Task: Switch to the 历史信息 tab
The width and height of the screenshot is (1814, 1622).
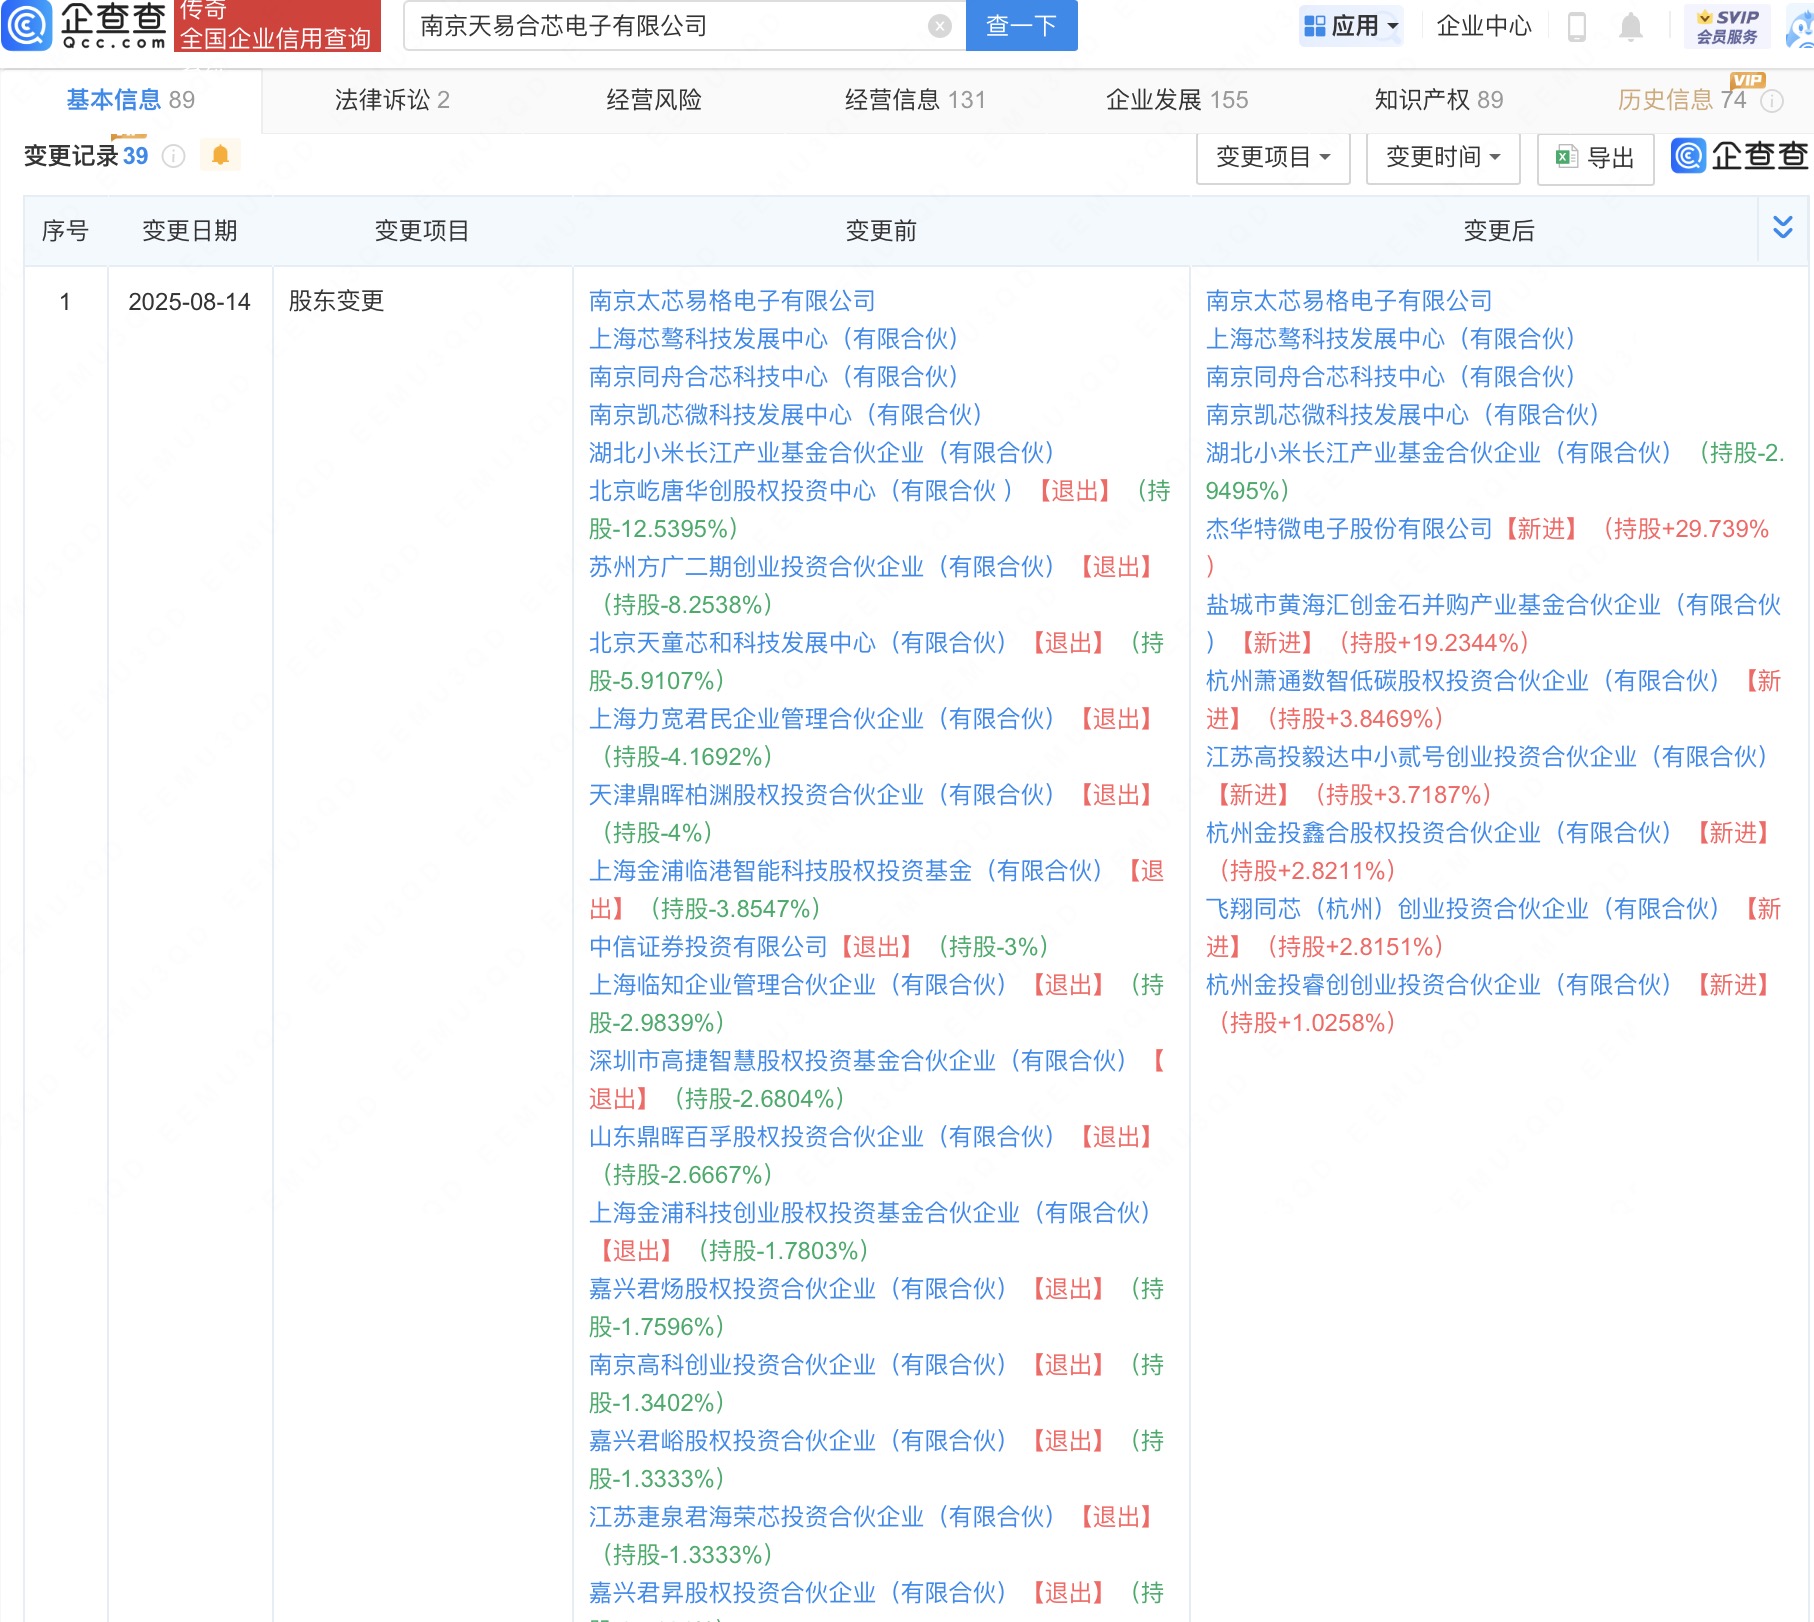Action: [1682, 100]
